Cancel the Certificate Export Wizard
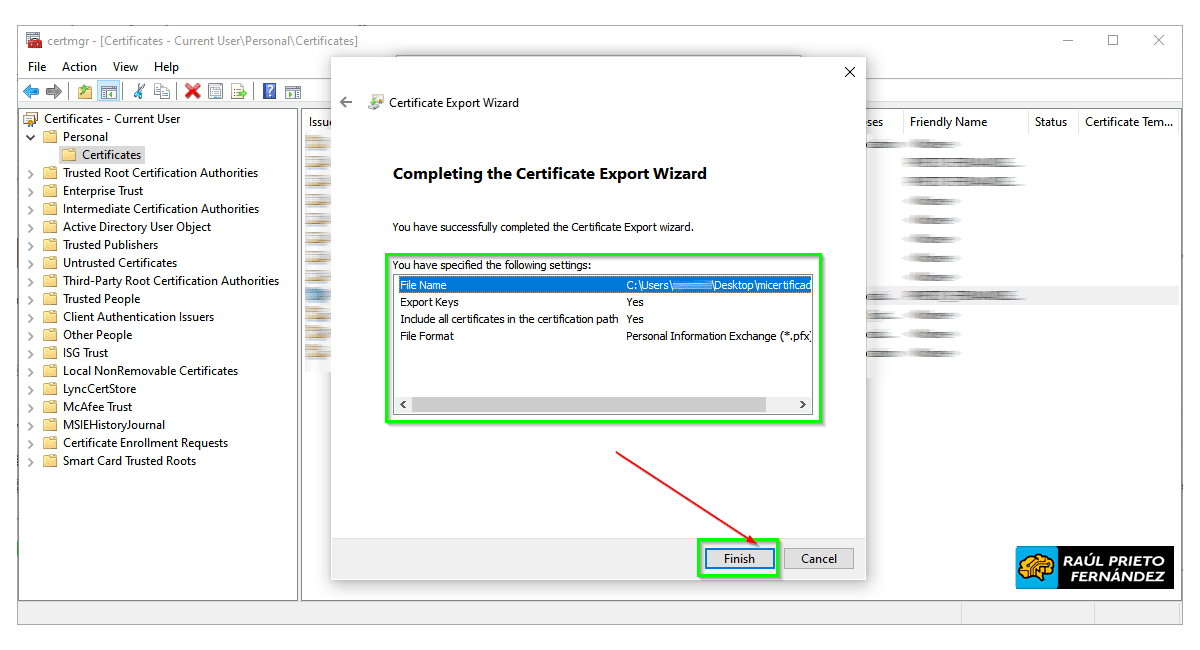Screen dimensions: 1200x650 click(818, 559)
